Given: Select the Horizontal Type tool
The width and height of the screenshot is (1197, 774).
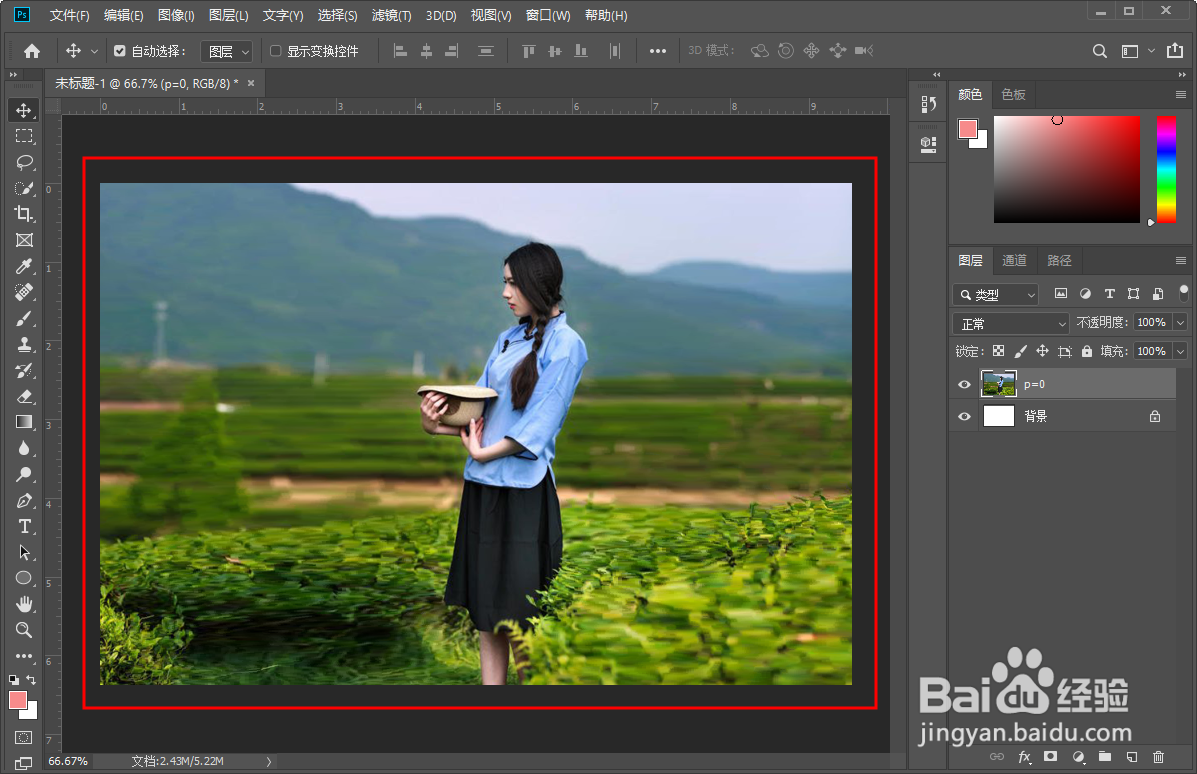Looking at the screenshot, I should tap(23, 526).
